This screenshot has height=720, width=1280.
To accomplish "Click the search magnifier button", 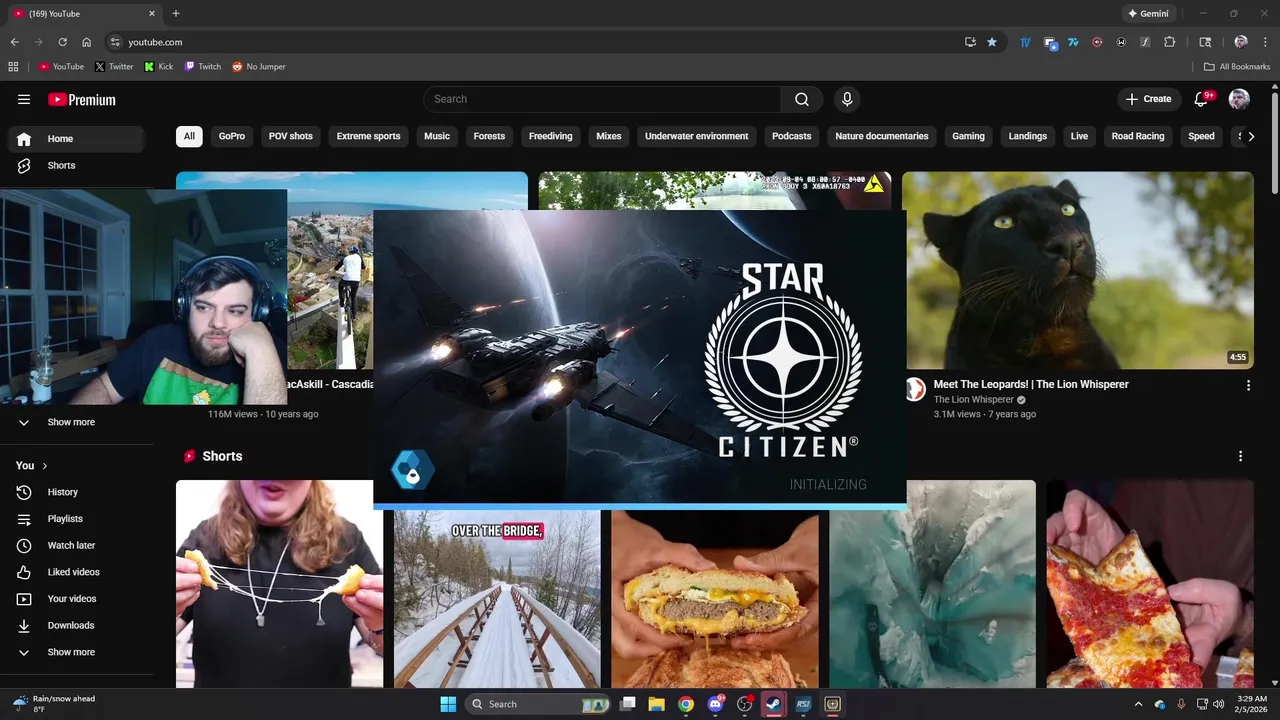I will (x=802, y=99).
